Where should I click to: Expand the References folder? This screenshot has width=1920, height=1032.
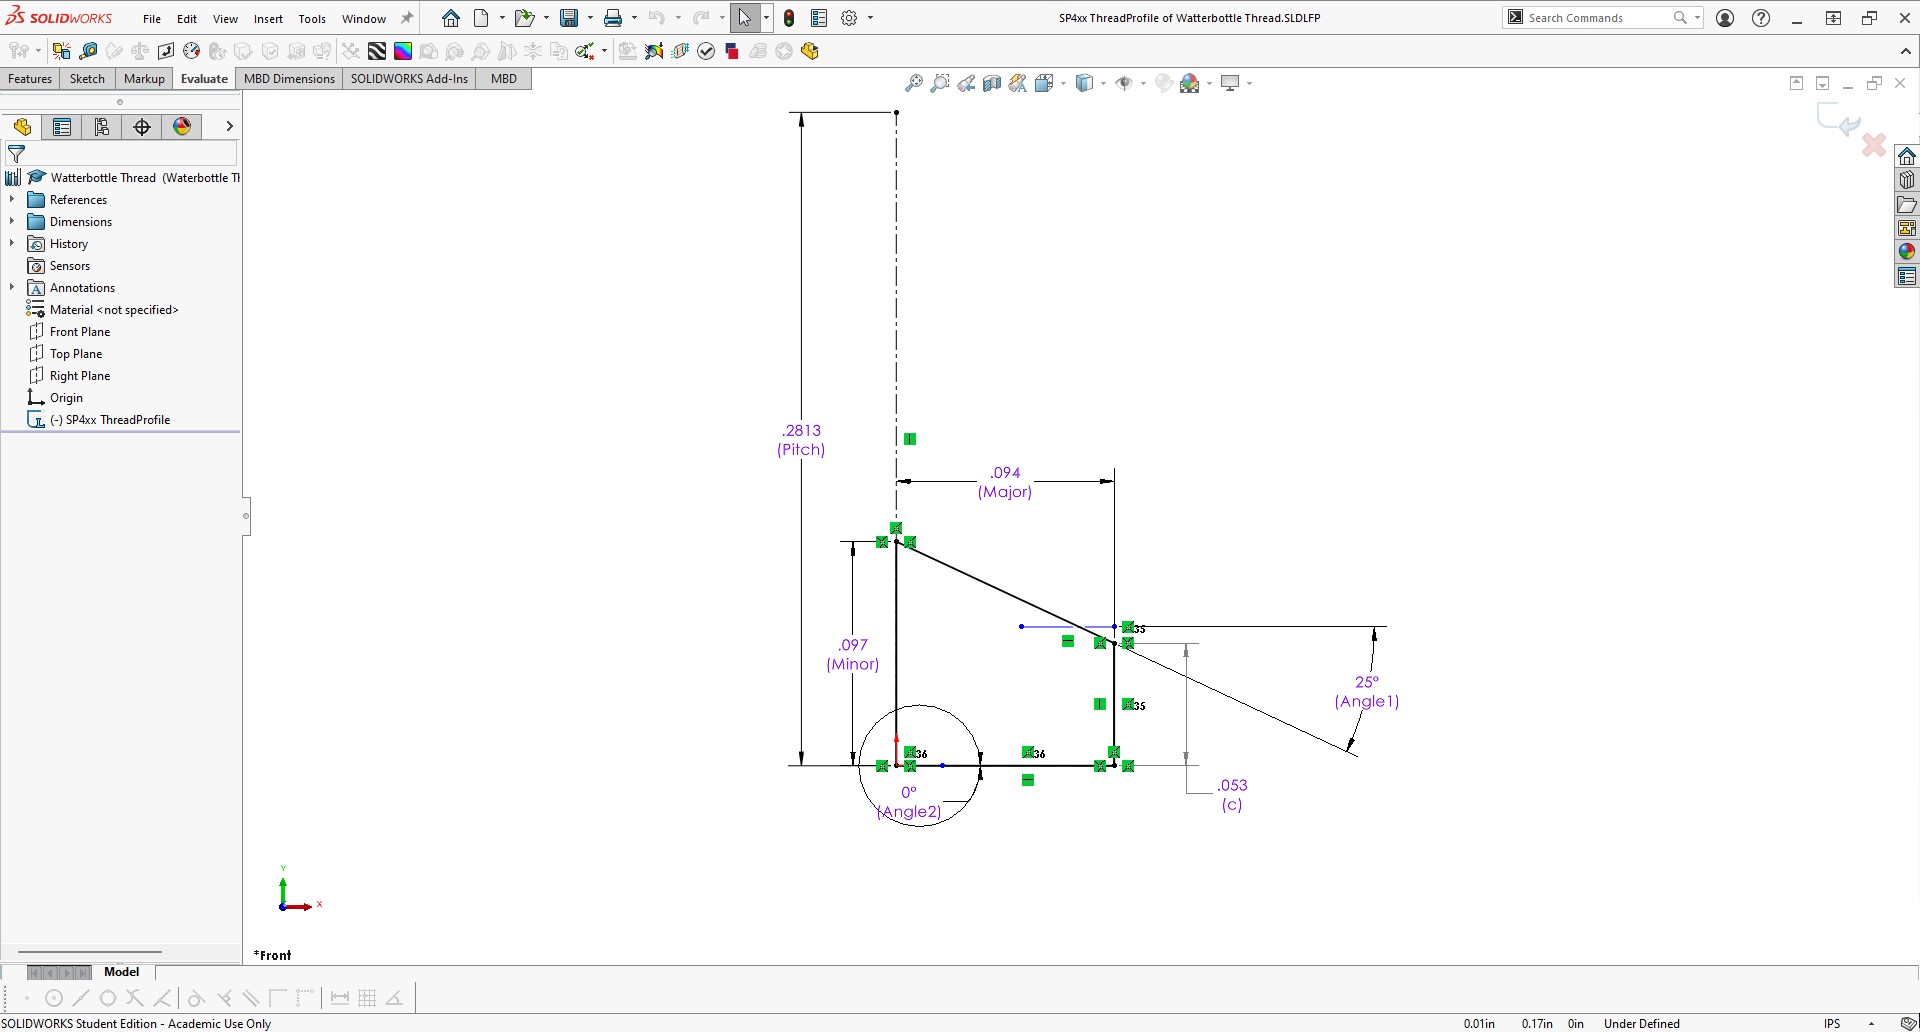12,200
